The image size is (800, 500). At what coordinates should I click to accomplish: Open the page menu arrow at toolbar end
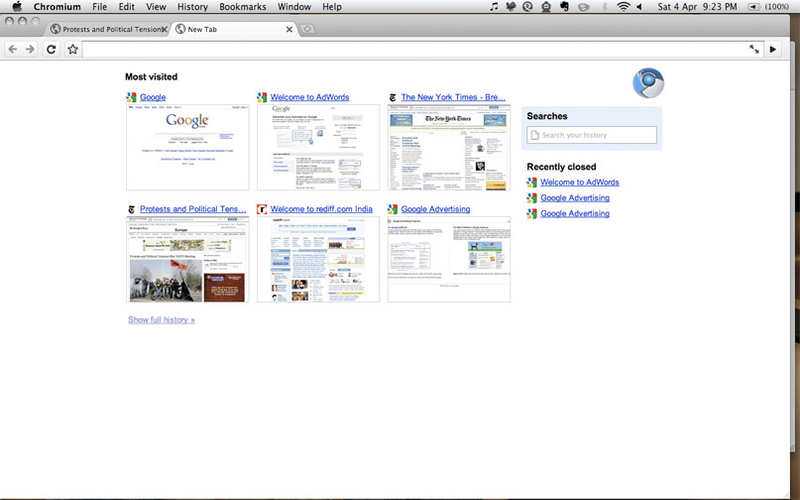point(773,49)
